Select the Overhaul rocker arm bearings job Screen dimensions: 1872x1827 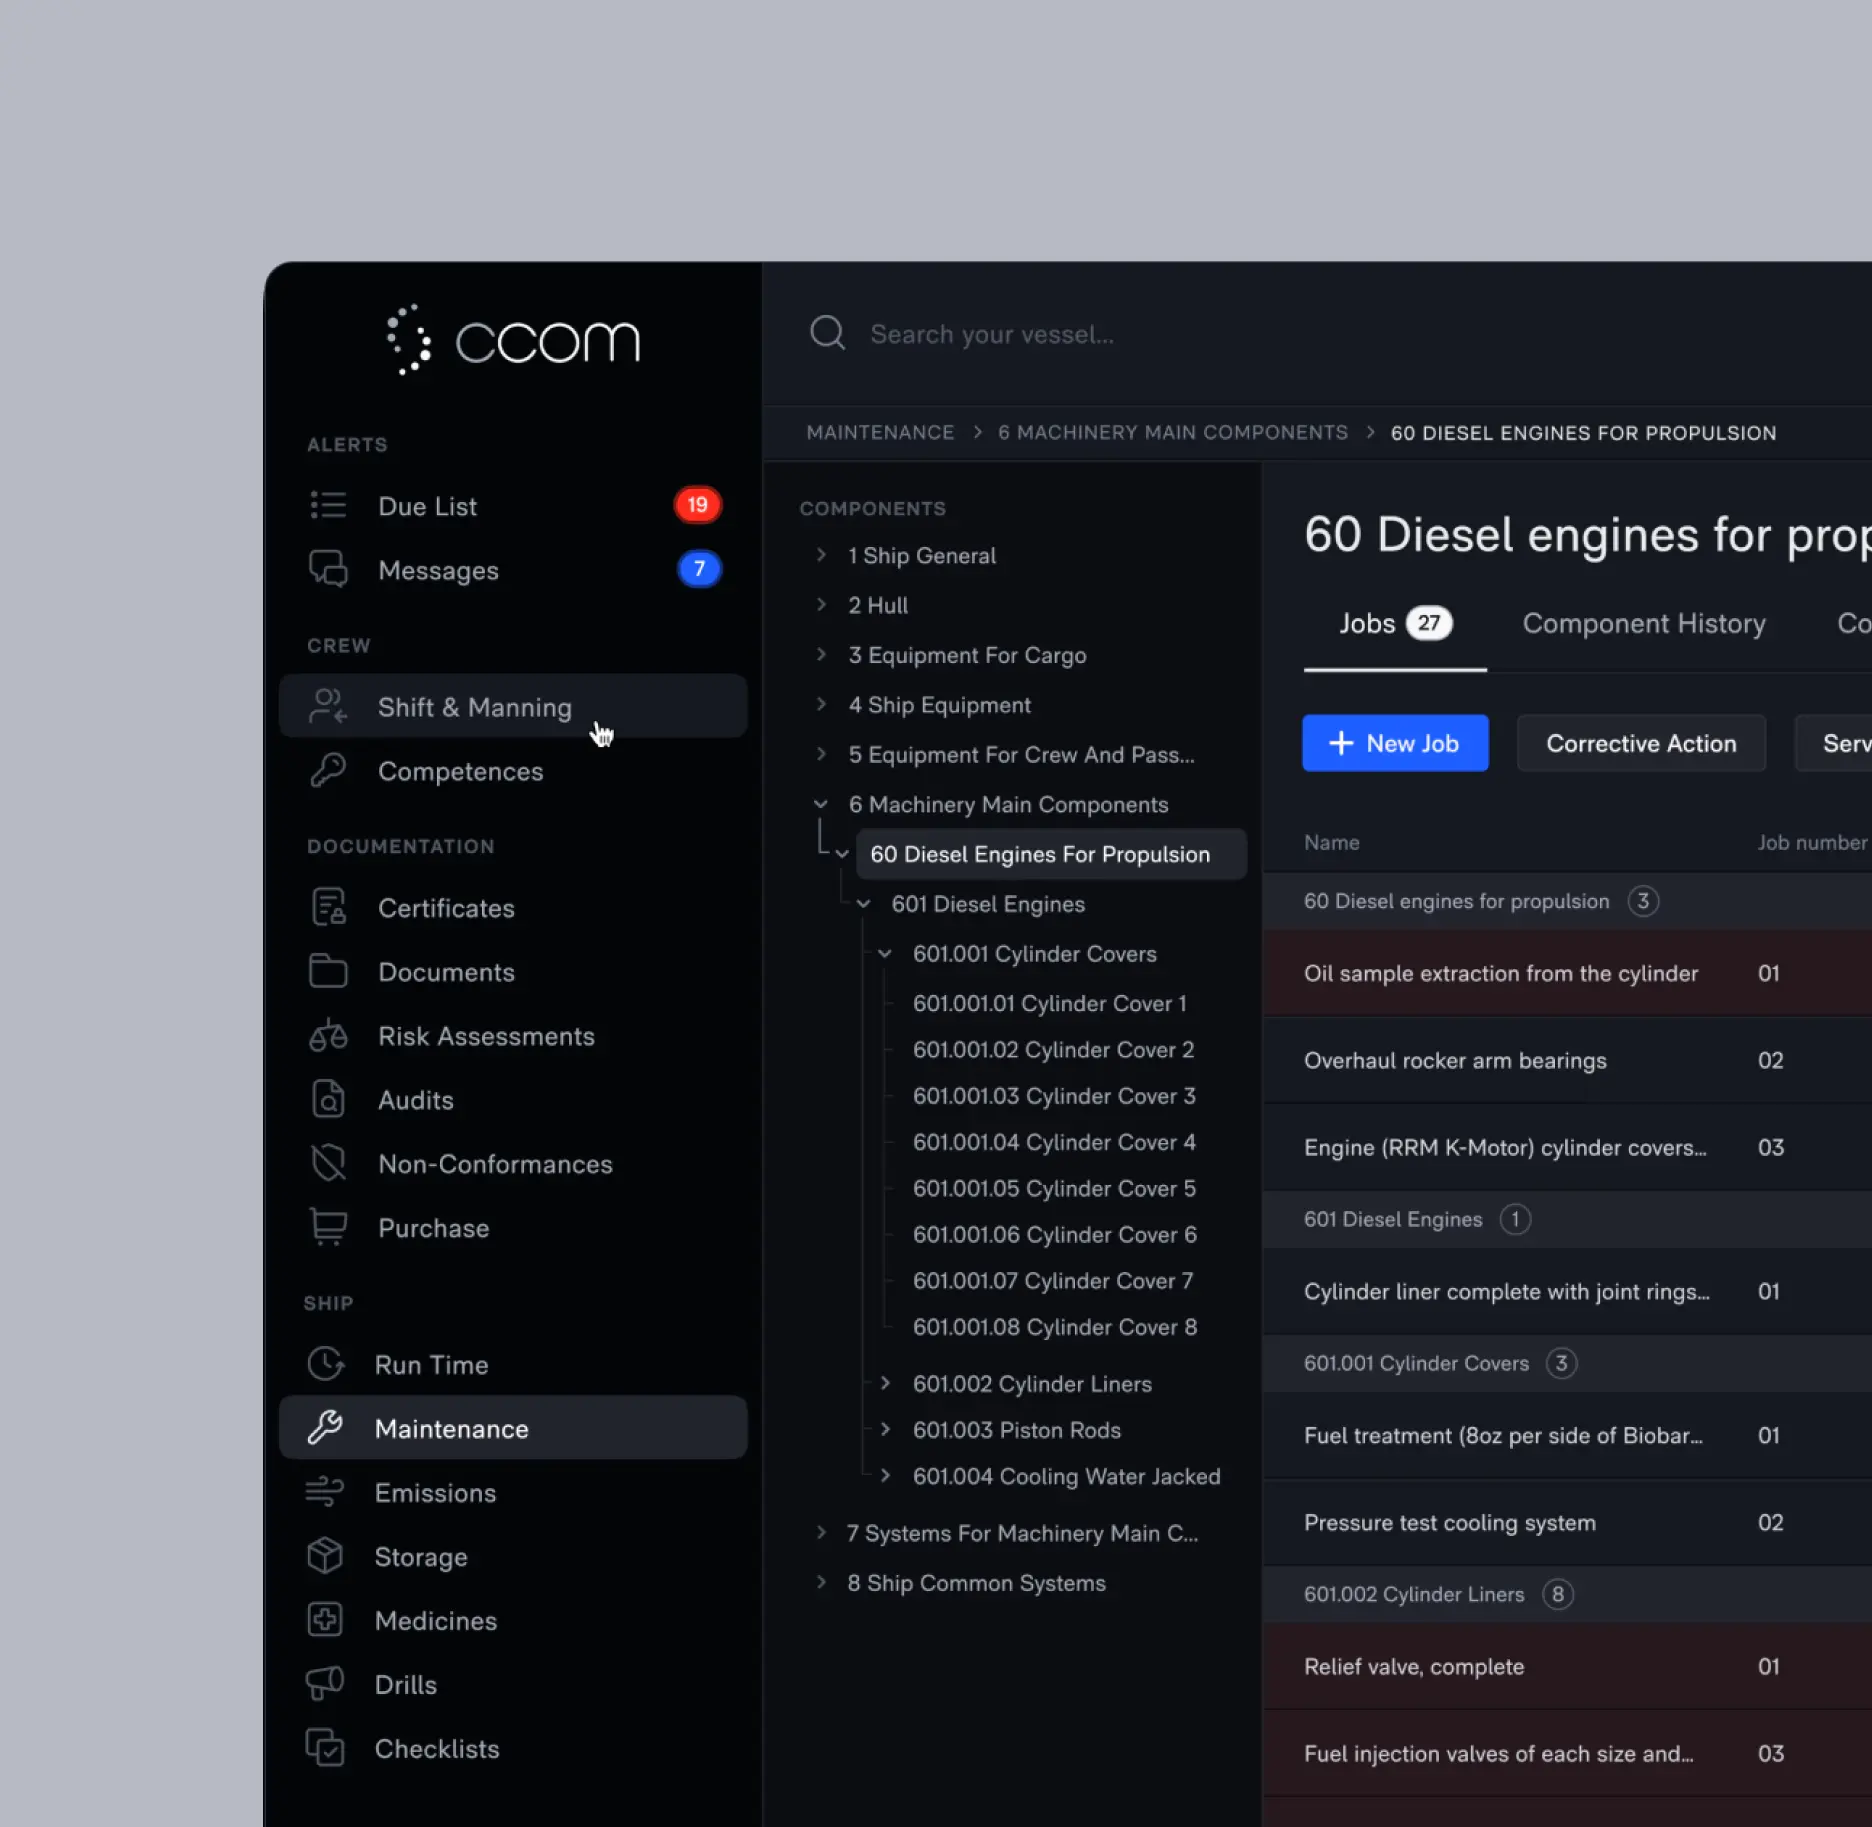coord(1455,1060)
